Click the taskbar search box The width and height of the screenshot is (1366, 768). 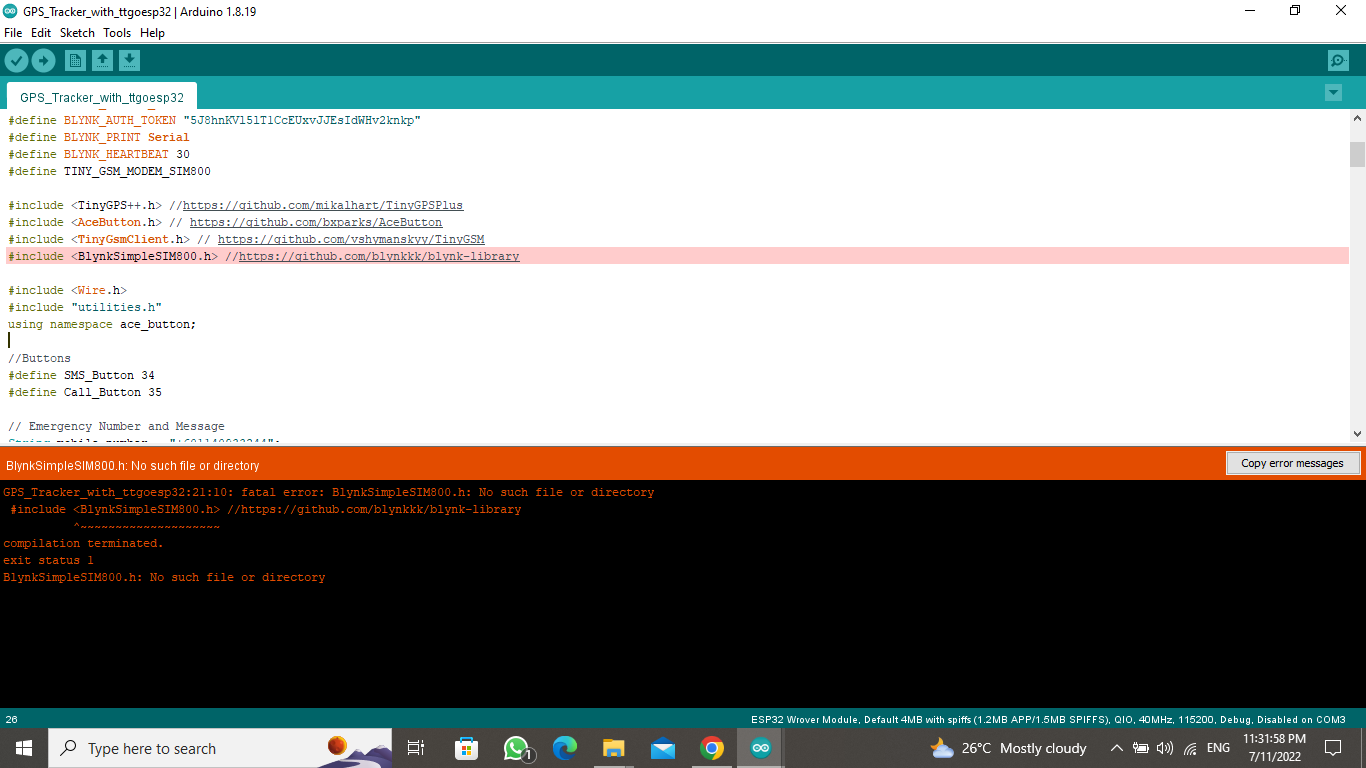[x=220, y=748]
